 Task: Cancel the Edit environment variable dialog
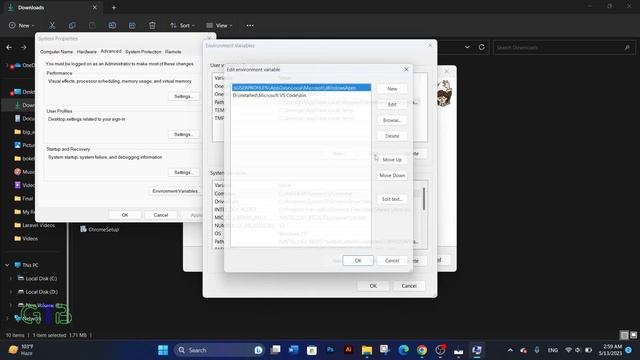[x=392, y=260]
